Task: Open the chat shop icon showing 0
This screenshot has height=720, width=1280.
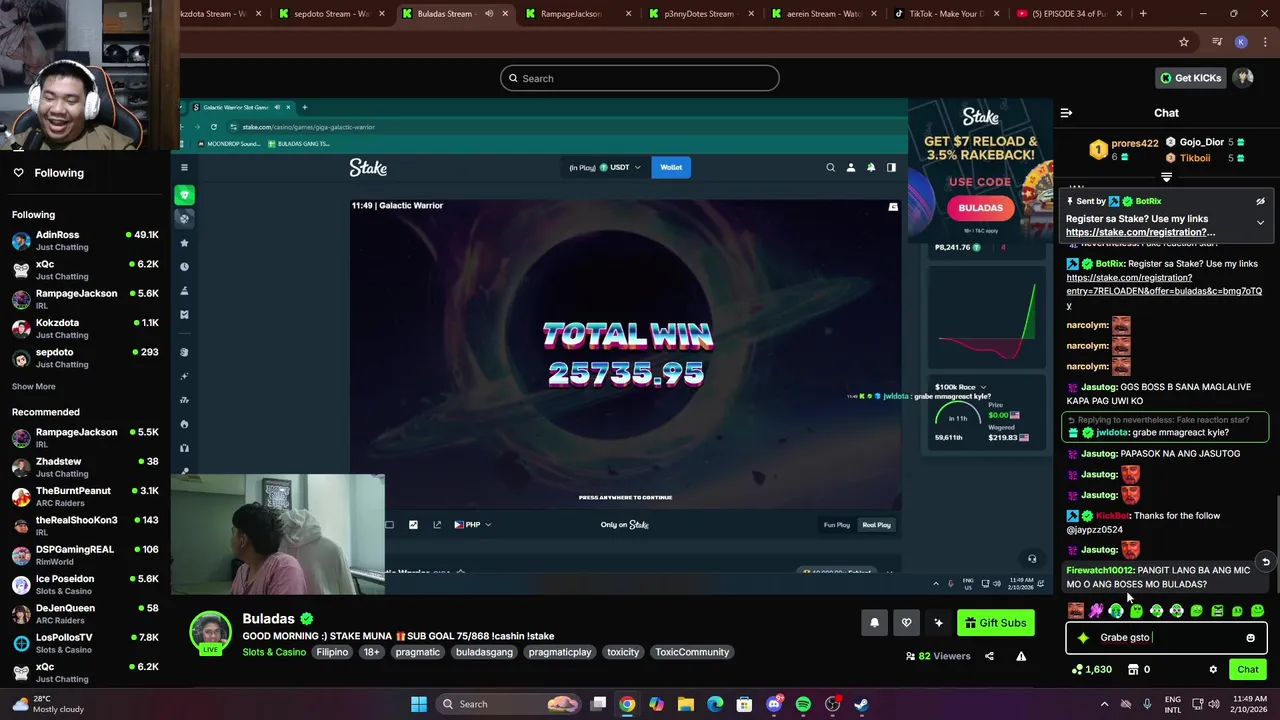Action: [x=1139, y=669]
